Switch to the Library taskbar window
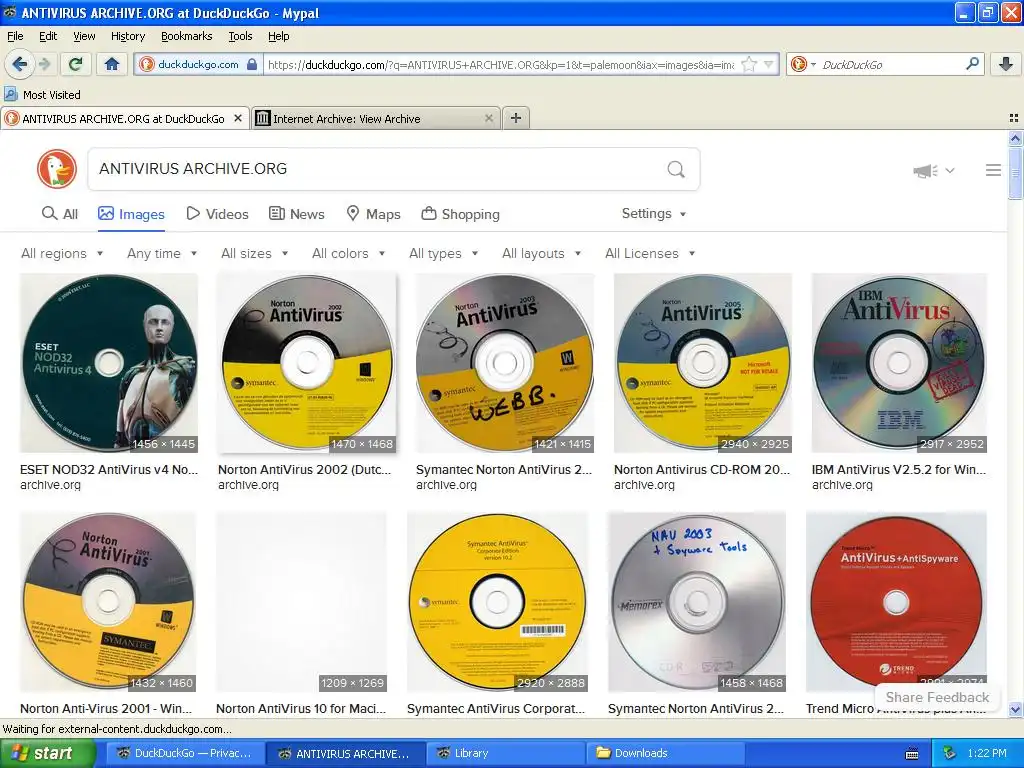The image size is (1024, 768). click(x=506, y=753)
